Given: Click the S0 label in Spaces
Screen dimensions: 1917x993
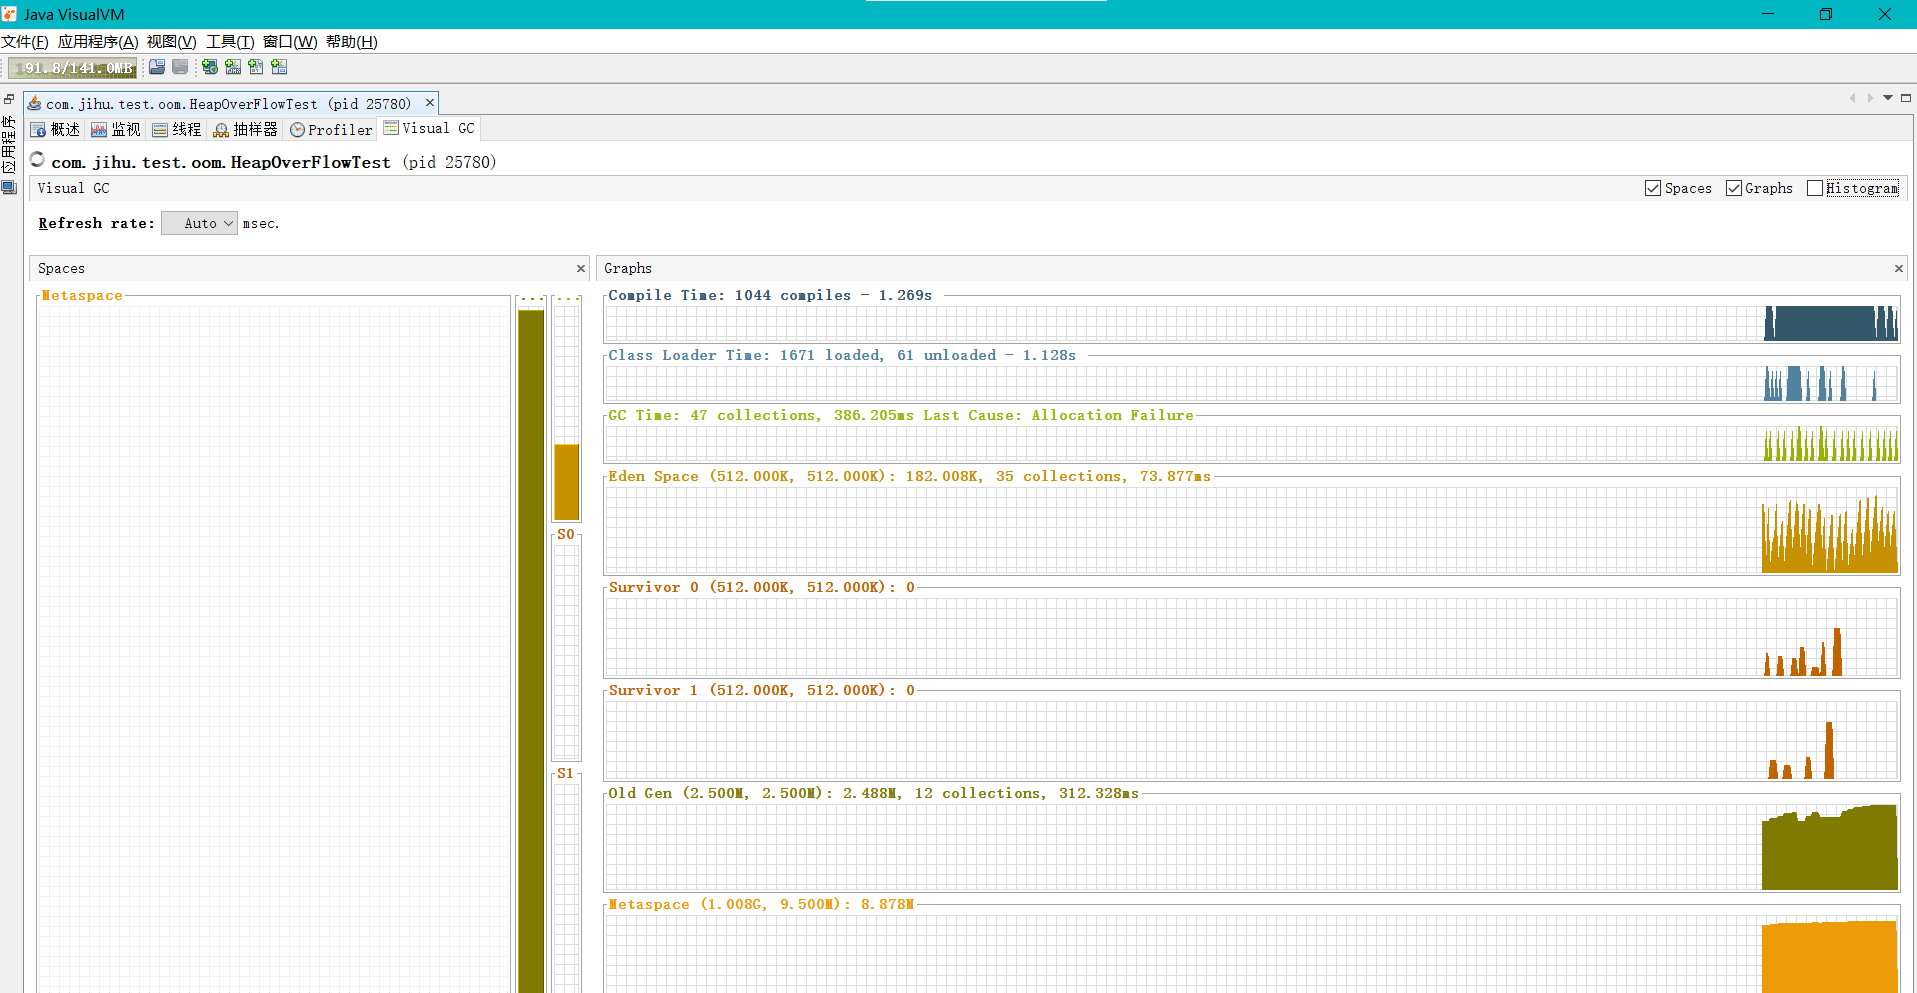Looking at the screenshot, I should pyautogui.click(x=566, y=534).
